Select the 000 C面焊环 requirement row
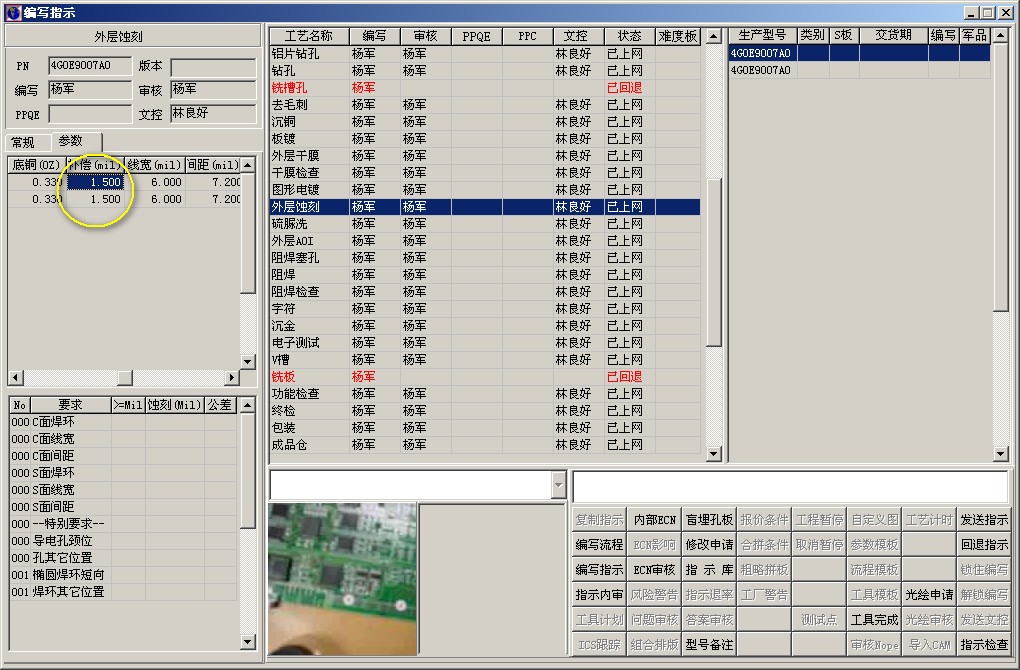This screenshot has height=670, width=1020. 123,422
